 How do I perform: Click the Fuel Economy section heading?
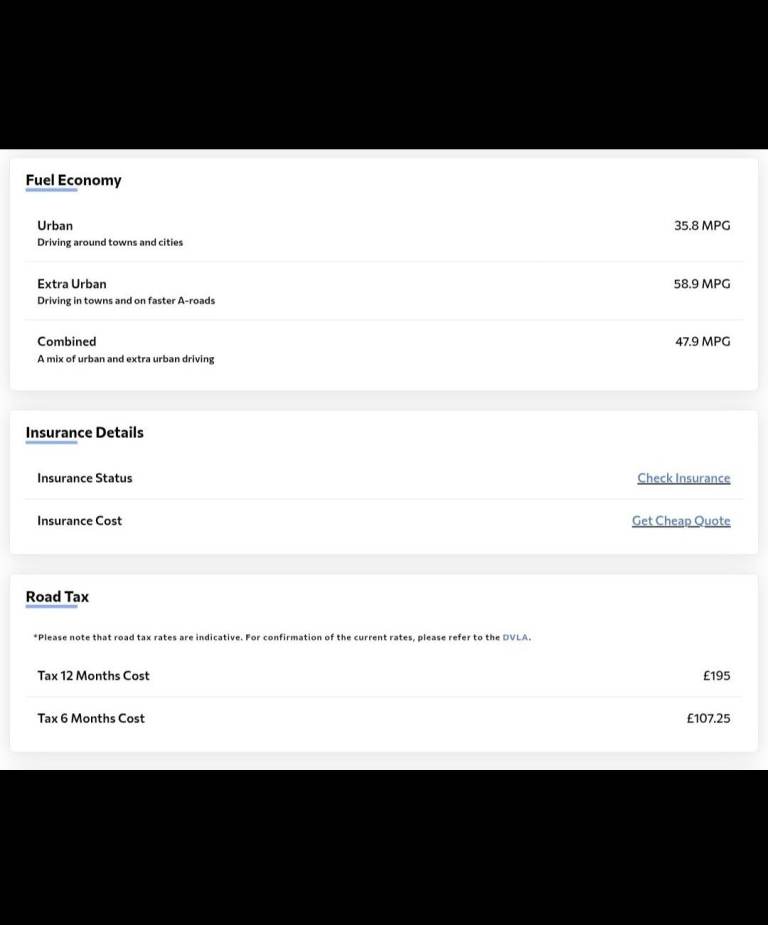[73, 180]
